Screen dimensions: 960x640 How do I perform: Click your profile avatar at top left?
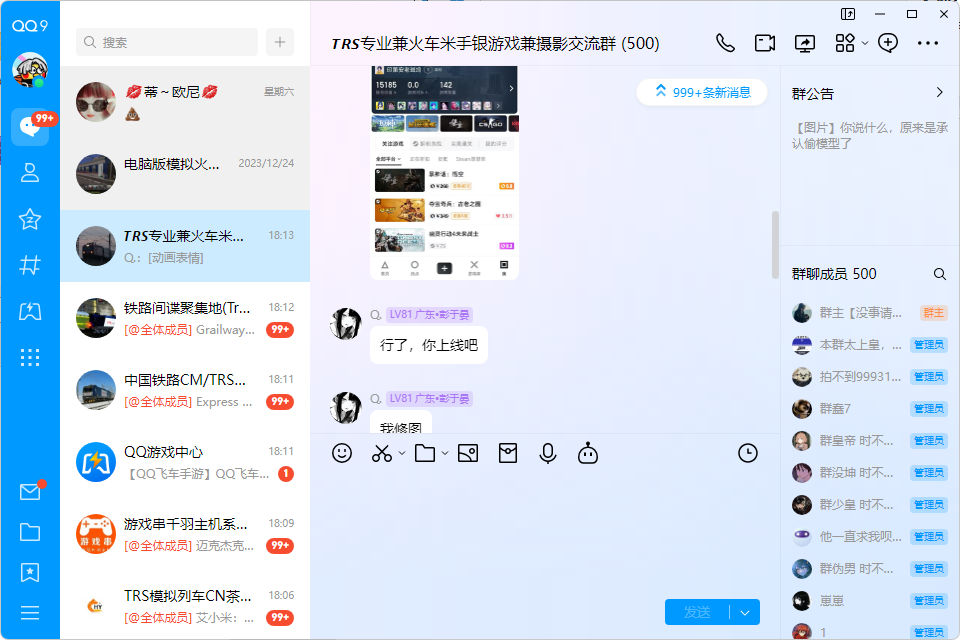point(30,69)
